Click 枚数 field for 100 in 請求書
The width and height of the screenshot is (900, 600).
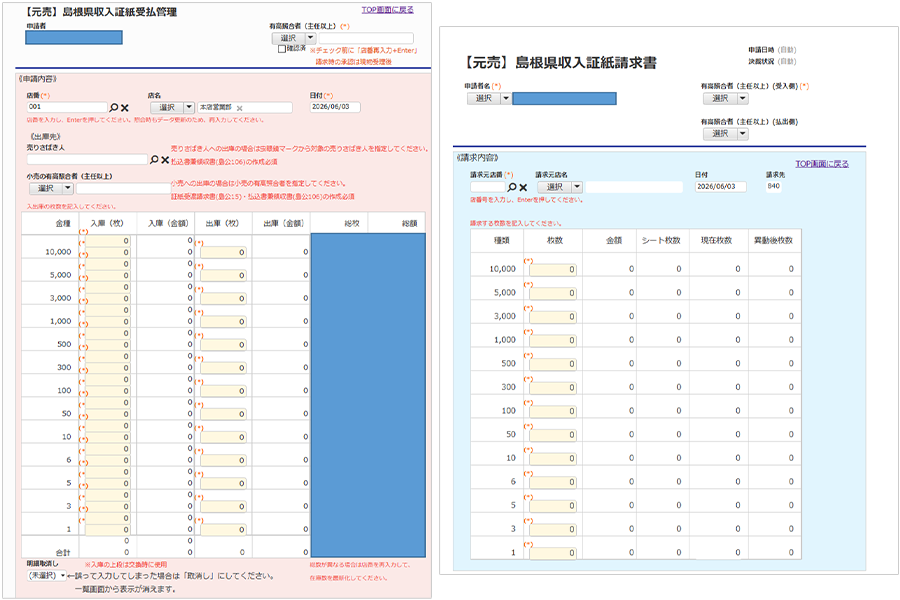click(553, 411)
